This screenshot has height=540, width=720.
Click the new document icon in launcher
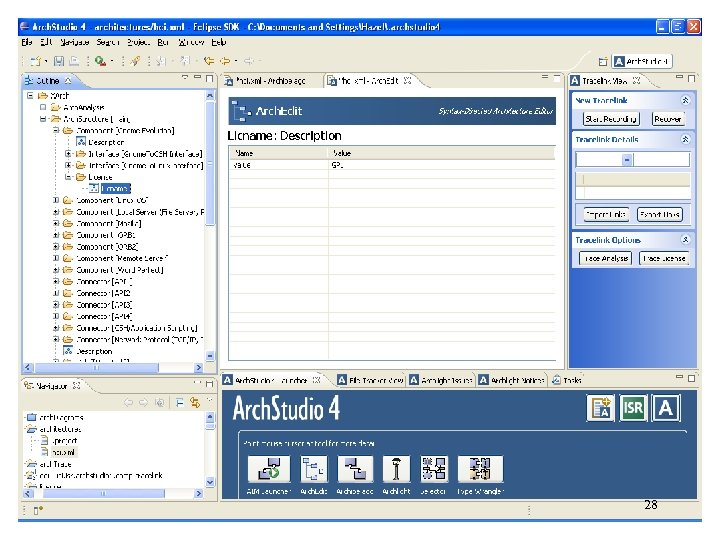[x=601, y=408]
